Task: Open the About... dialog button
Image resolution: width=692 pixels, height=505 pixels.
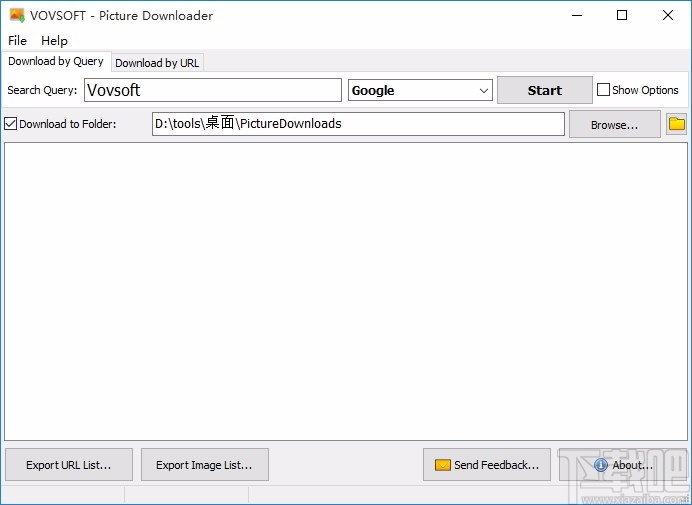Action: [x=623, y=465]
